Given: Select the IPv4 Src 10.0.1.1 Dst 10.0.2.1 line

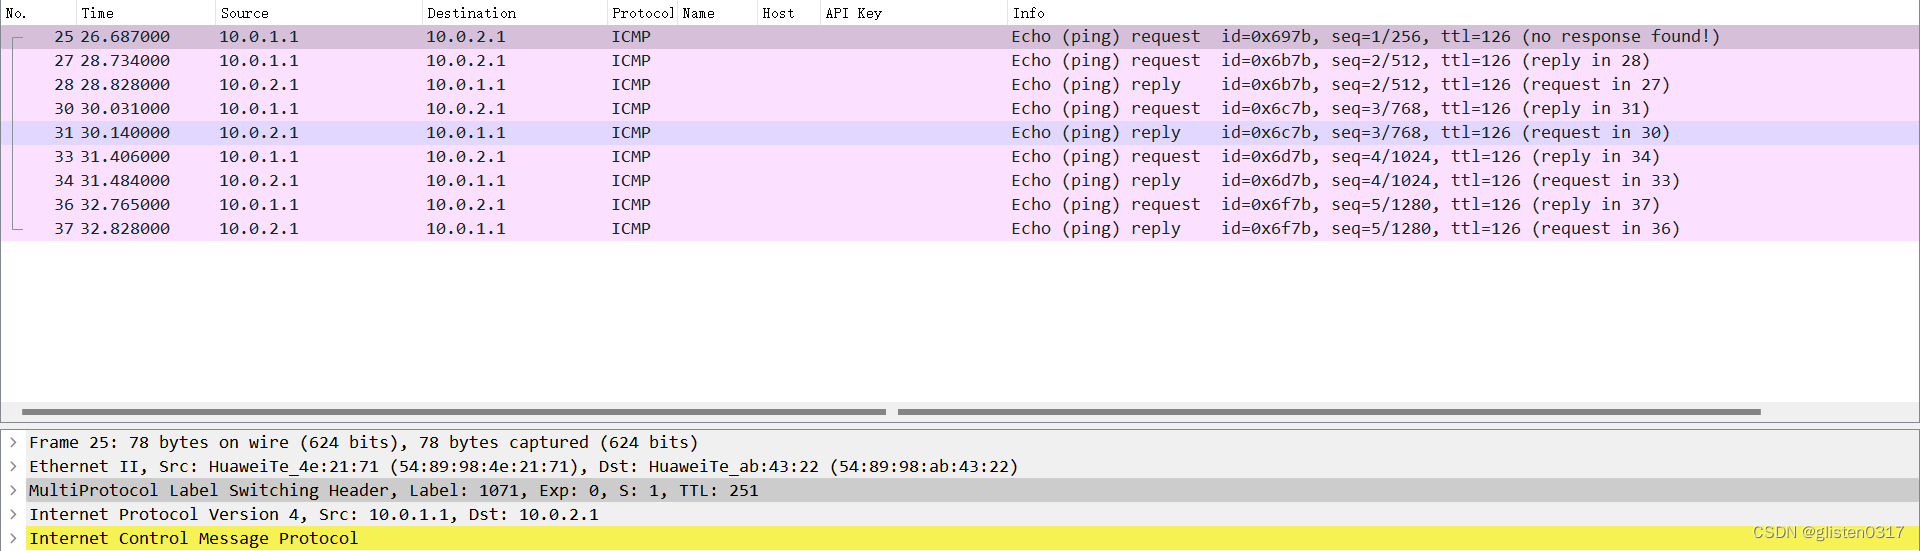Looking at the screenshot, I should pyautogui.click(x=314, y=514).
